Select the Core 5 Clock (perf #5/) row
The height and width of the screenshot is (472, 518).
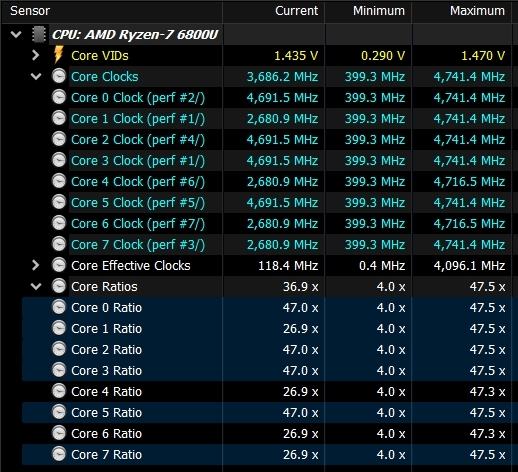(x=267, y=203)
